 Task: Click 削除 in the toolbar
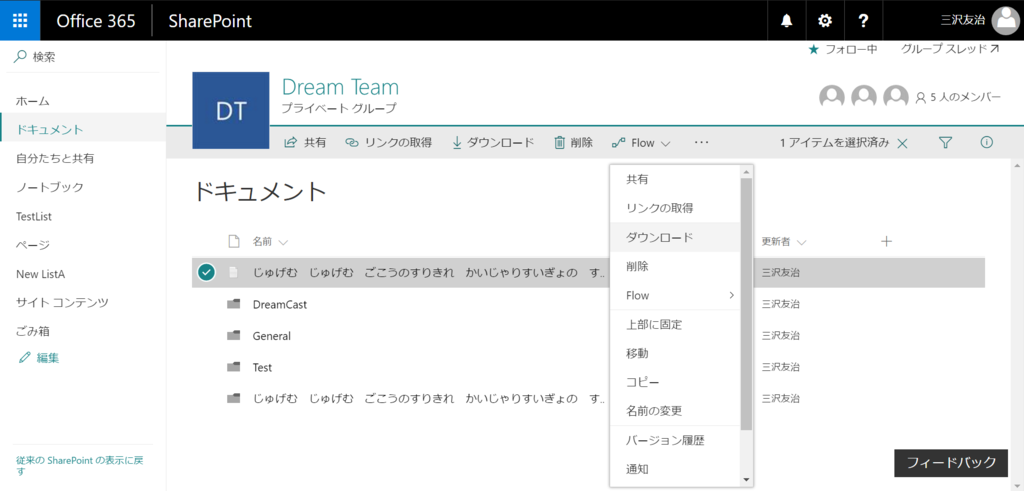click(x=573, y=142)
